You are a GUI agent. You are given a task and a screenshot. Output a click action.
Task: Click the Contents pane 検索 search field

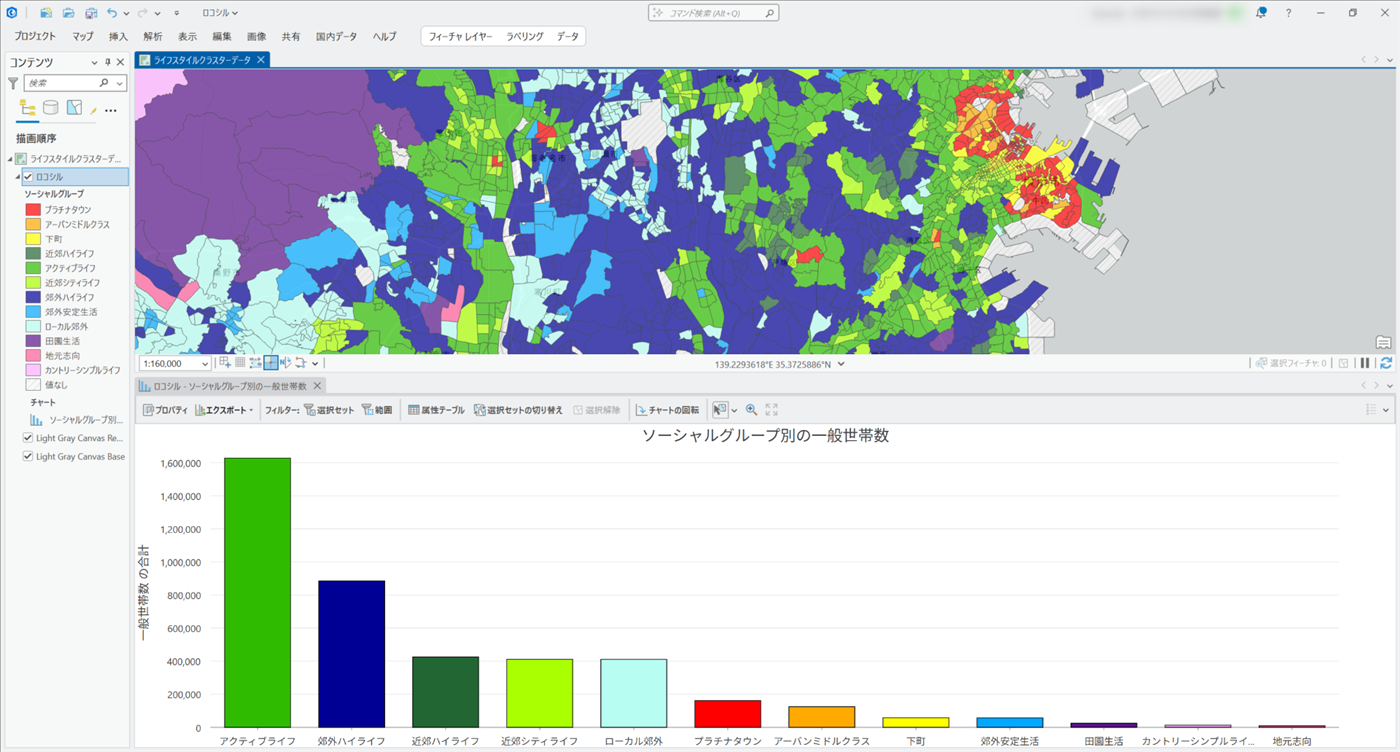click(x=60, y=83)
